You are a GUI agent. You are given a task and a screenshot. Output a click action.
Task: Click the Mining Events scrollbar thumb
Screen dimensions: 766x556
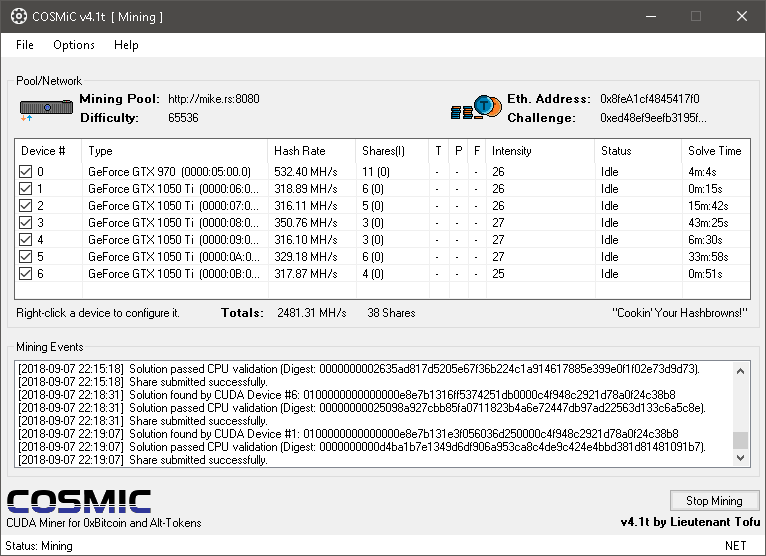pyautogui.click(x=741, y=440)
